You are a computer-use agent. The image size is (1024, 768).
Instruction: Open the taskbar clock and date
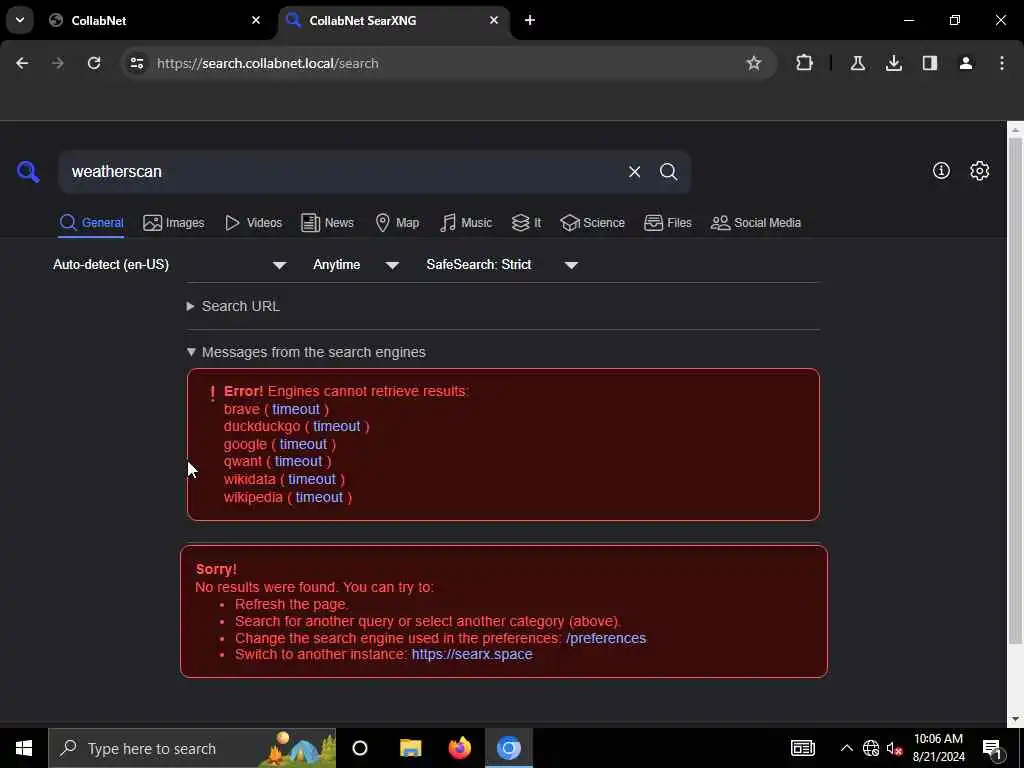[x=938, y=748]
